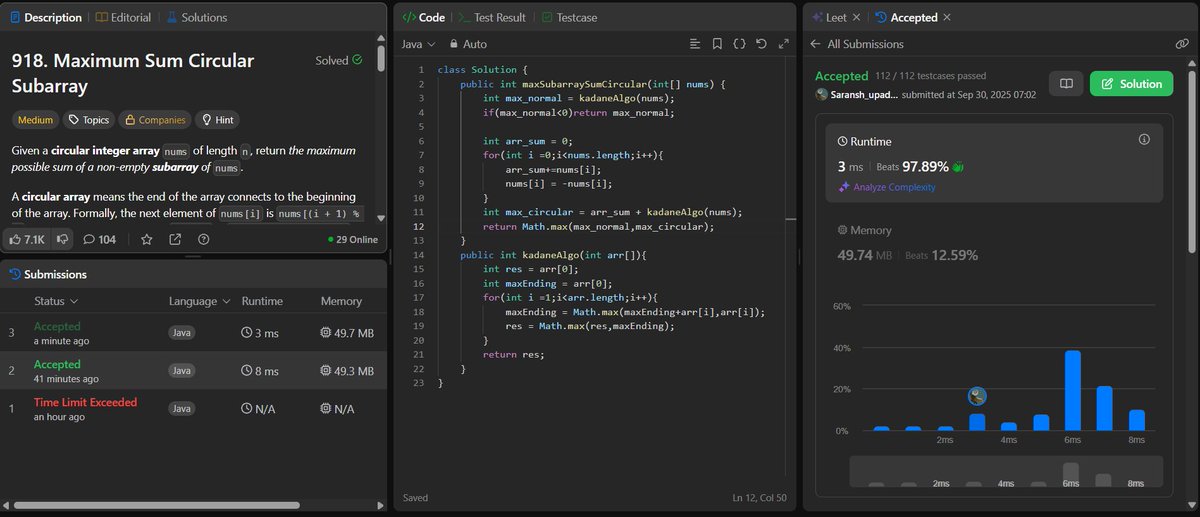Downvote the problem with thumbs-down icon

pyautogui.click(x=62, y=239)
